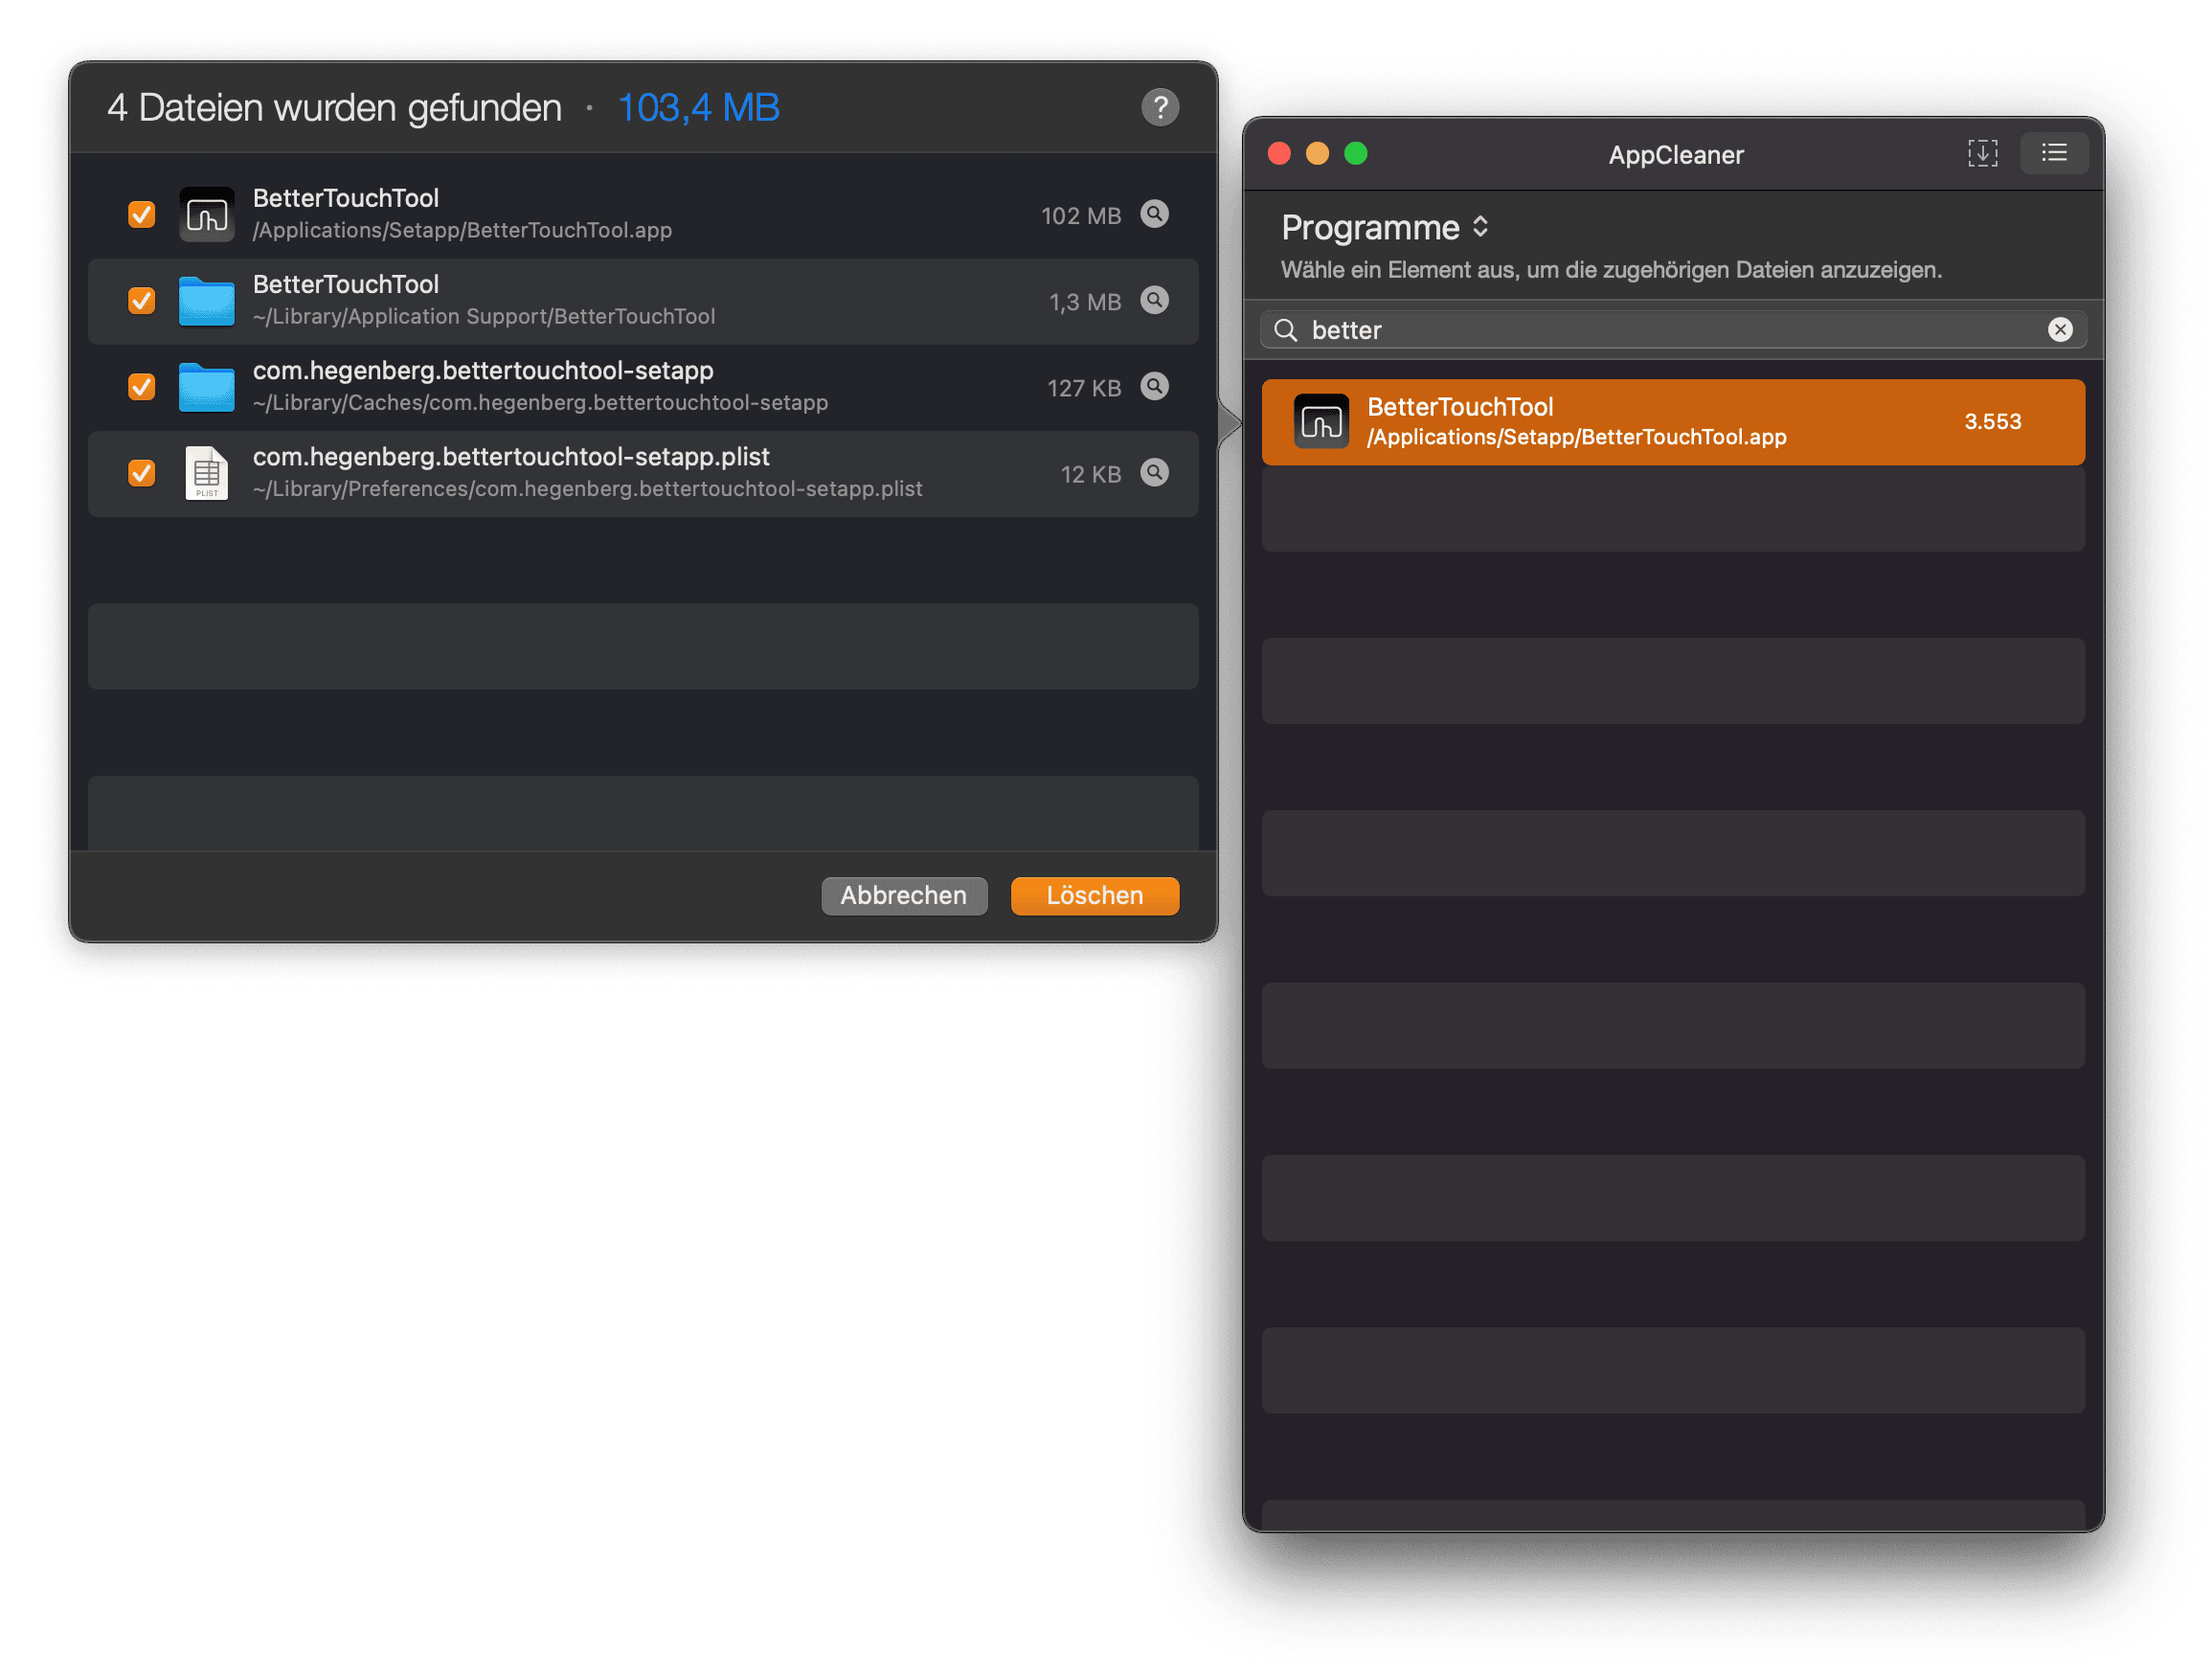Minimize AppCleaner with the yellow button
The height and width of the screenshot is (1674, 2212).
1317,153
